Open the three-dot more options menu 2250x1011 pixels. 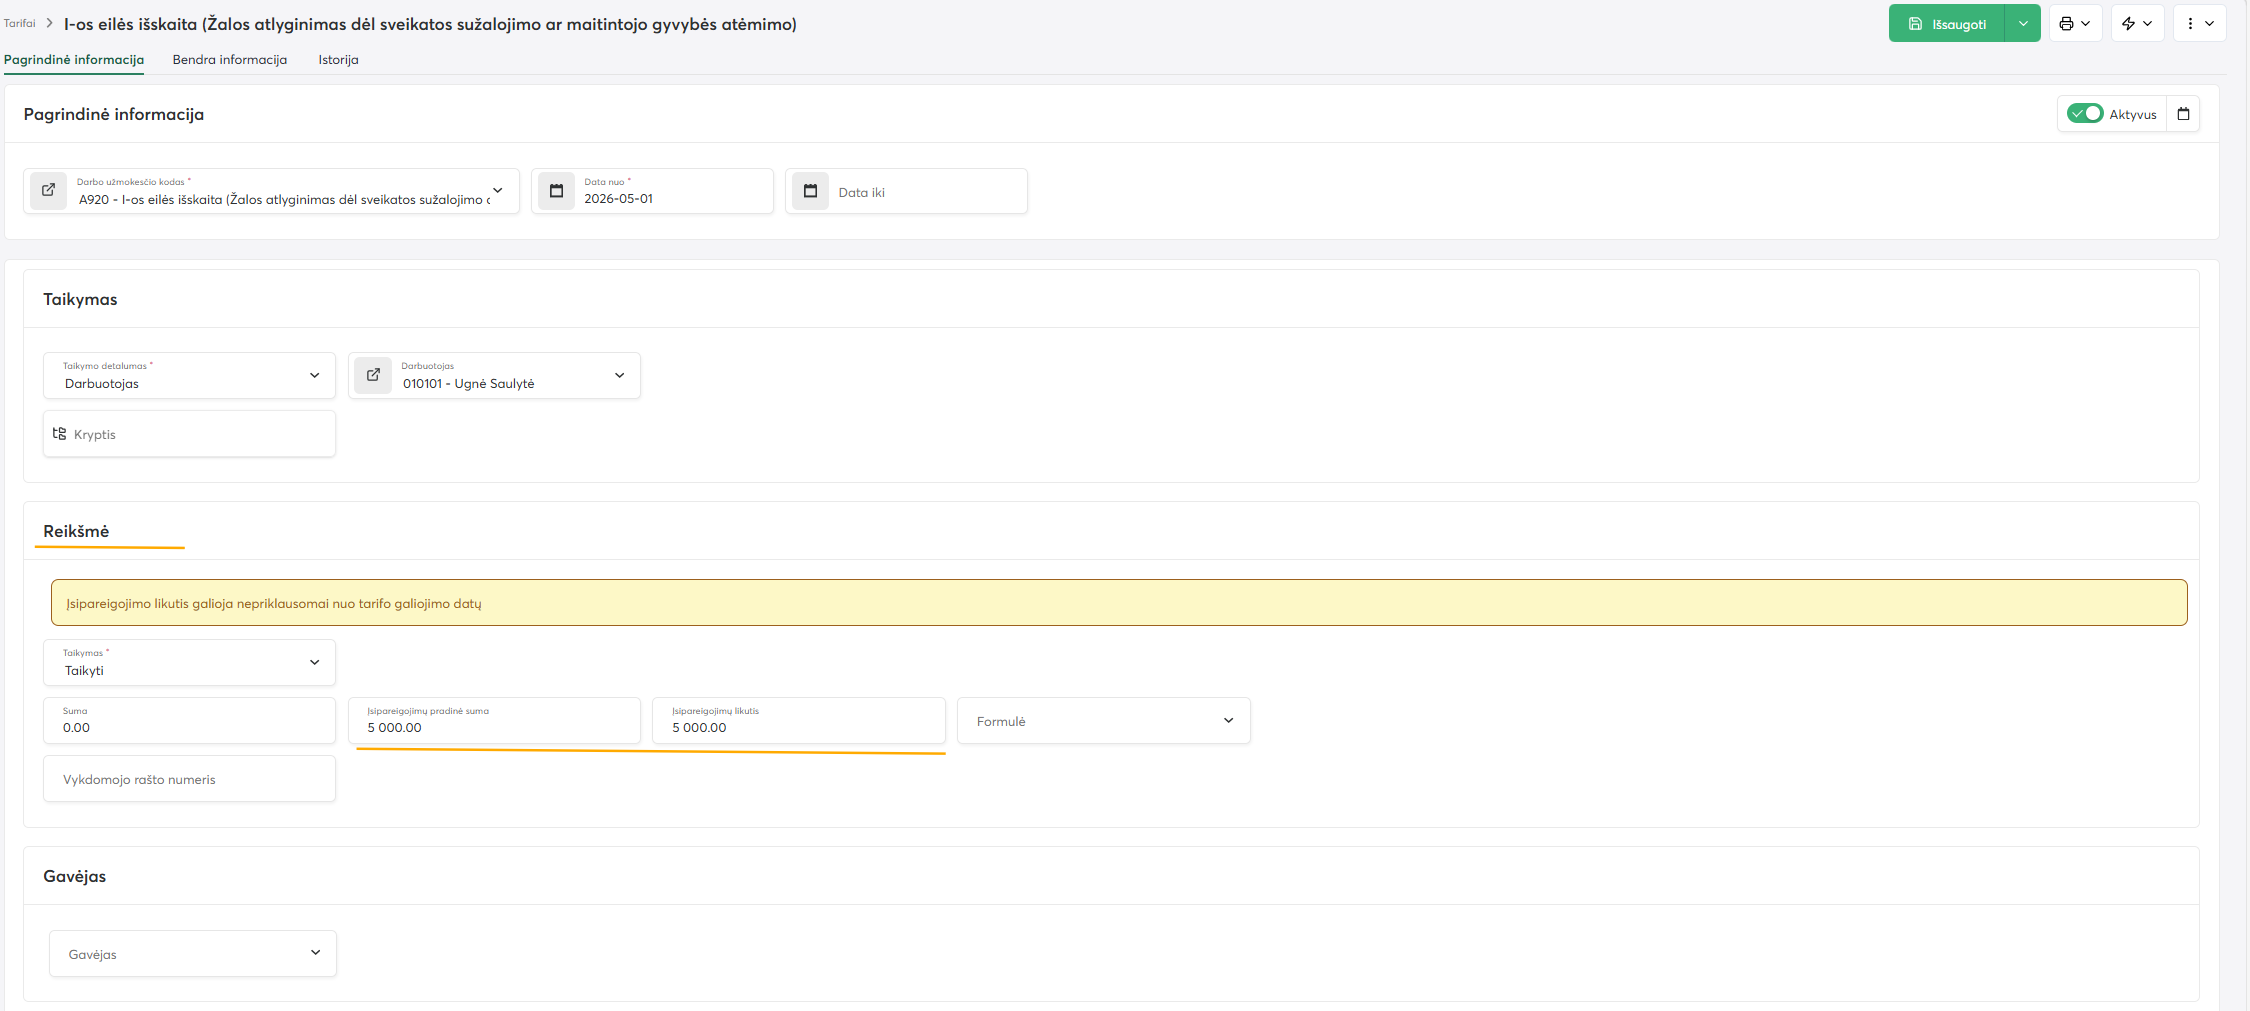(x=2199, y=24)
